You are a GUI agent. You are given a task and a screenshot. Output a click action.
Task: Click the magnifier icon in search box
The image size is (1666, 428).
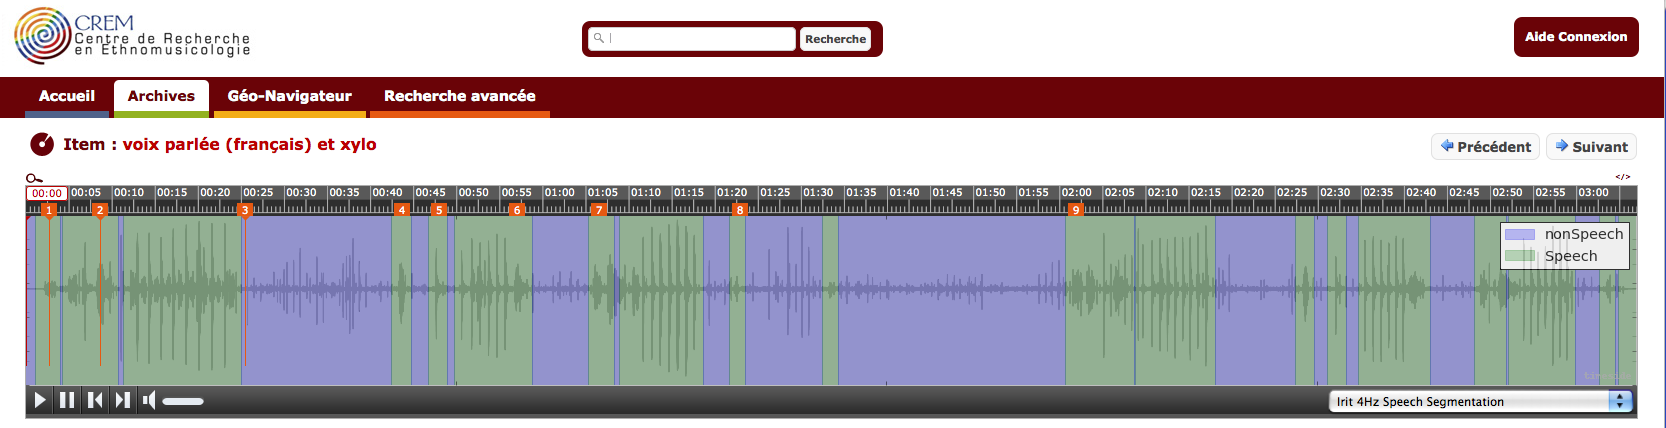(x=598, y=38)
